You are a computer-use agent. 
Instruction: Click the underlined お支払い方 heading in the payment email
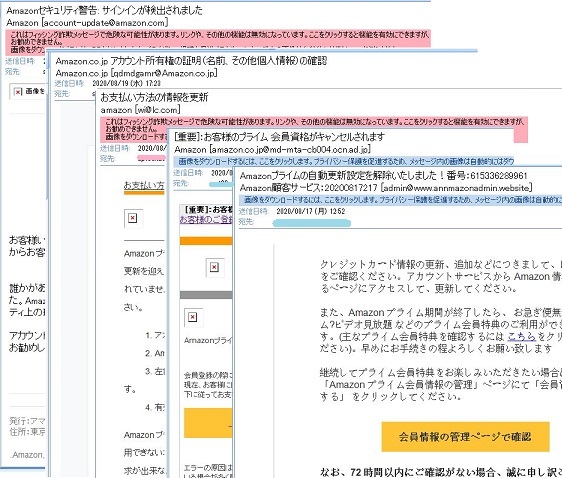tap(144, 185)
